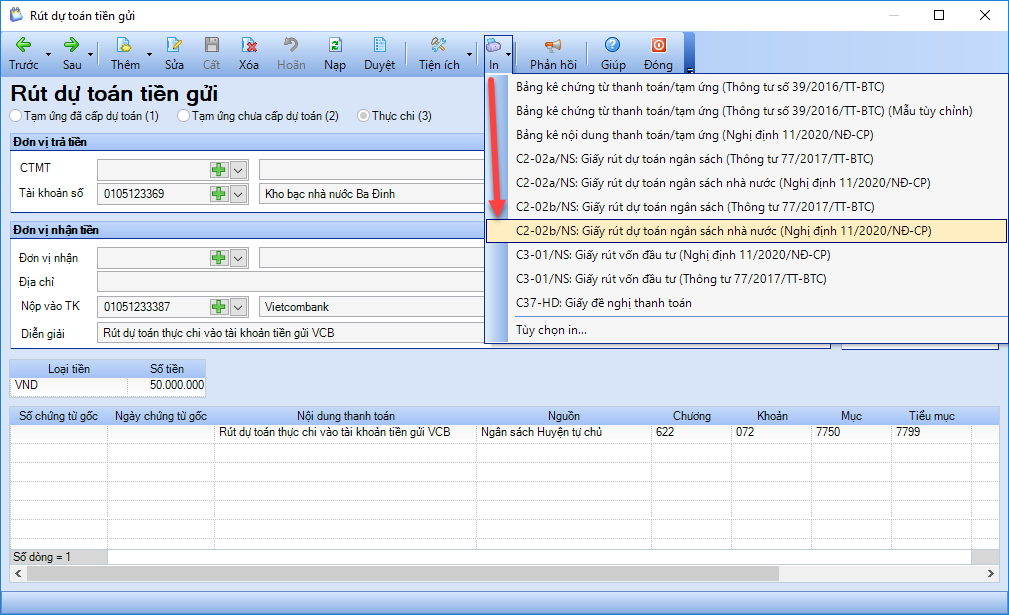Click Chương cell 622
The width and height of the screenshot is (1009, 615).
(691, 432)
